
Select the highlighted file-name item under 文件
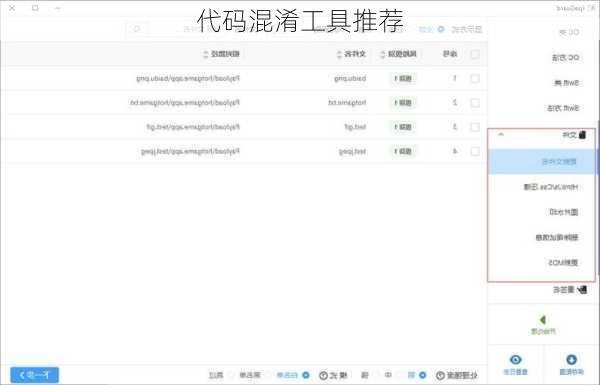[x=541, y=162]
